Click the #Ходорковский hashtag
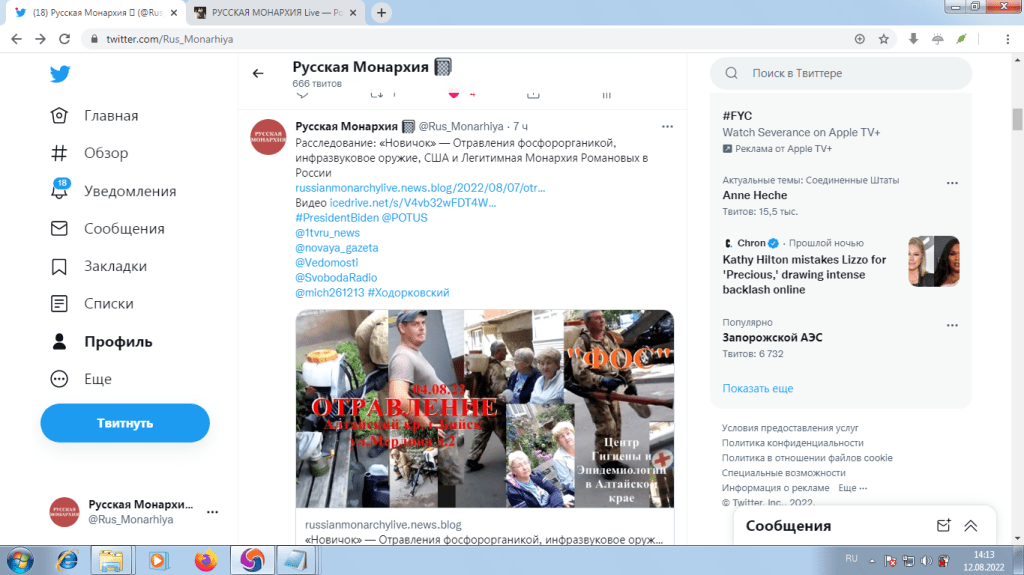This screenshot has width=1024, height=575. (408, 293)
